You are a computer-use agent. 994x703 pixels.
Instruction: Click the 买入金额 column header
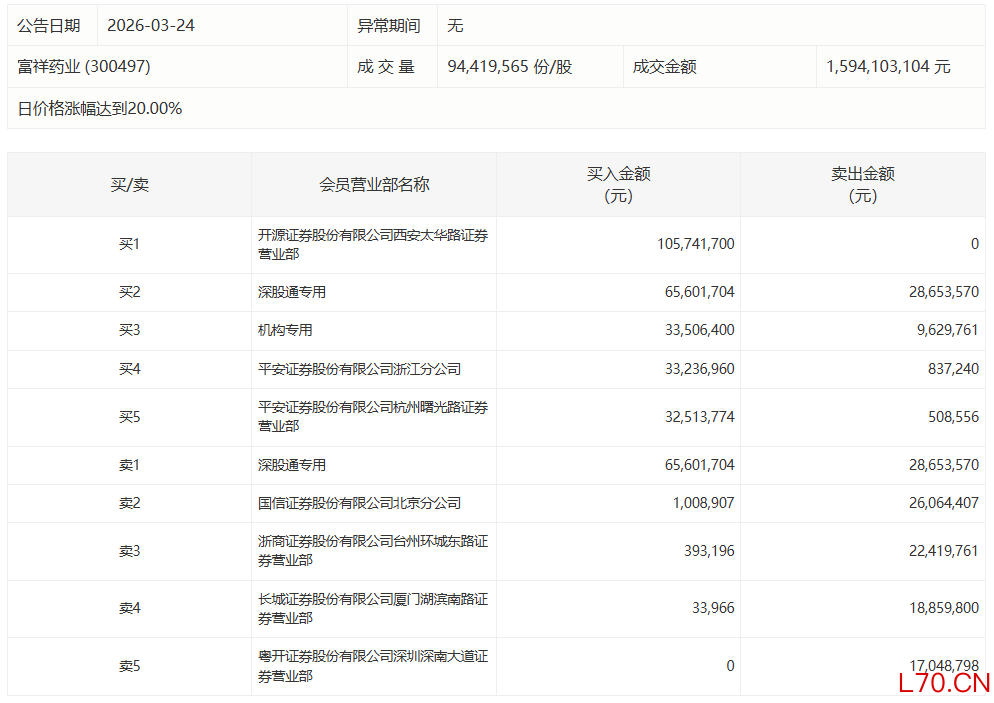(618, 185)
